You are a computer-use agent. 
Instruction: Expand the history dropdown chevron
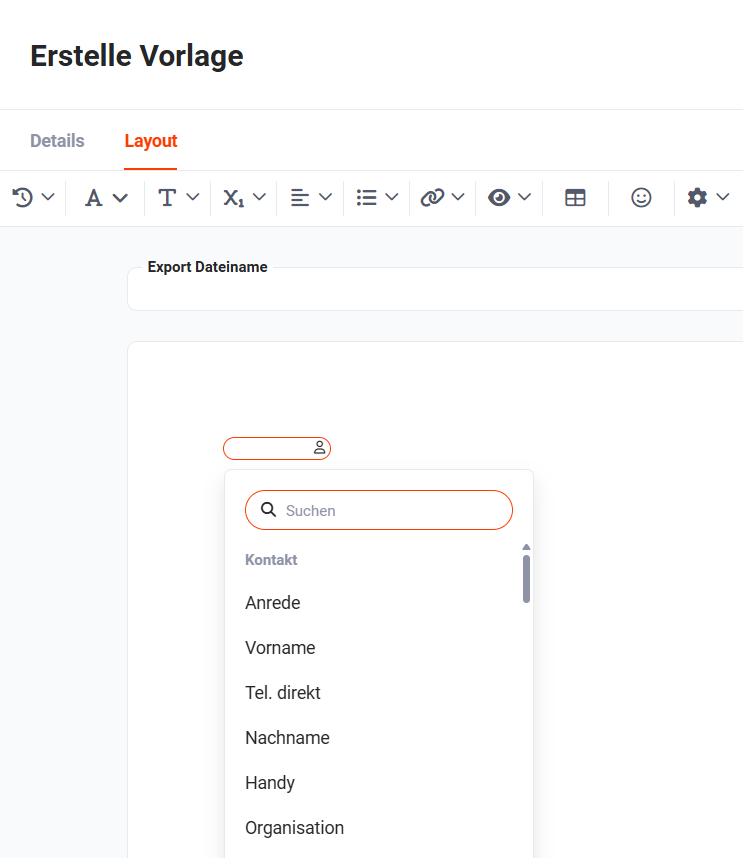click(x=48, y=197)
